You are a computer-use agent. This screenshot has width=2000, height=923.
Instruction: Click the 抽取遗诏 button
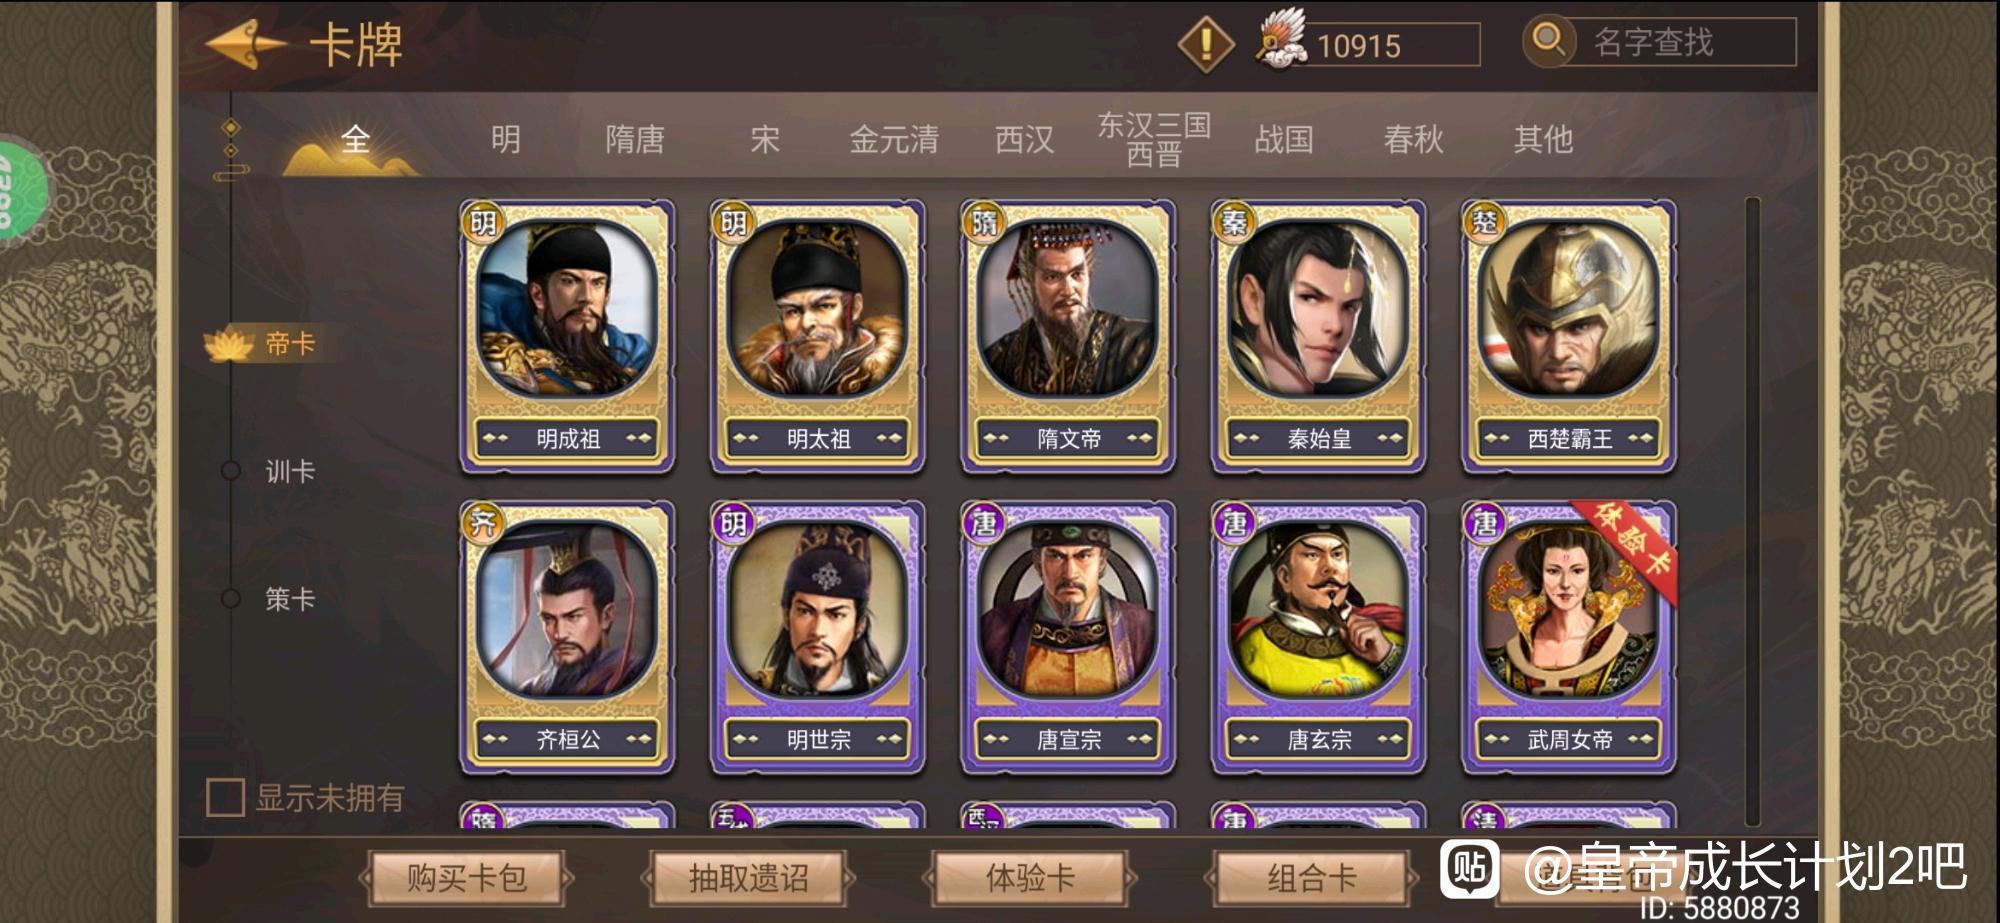coord(748,878)
